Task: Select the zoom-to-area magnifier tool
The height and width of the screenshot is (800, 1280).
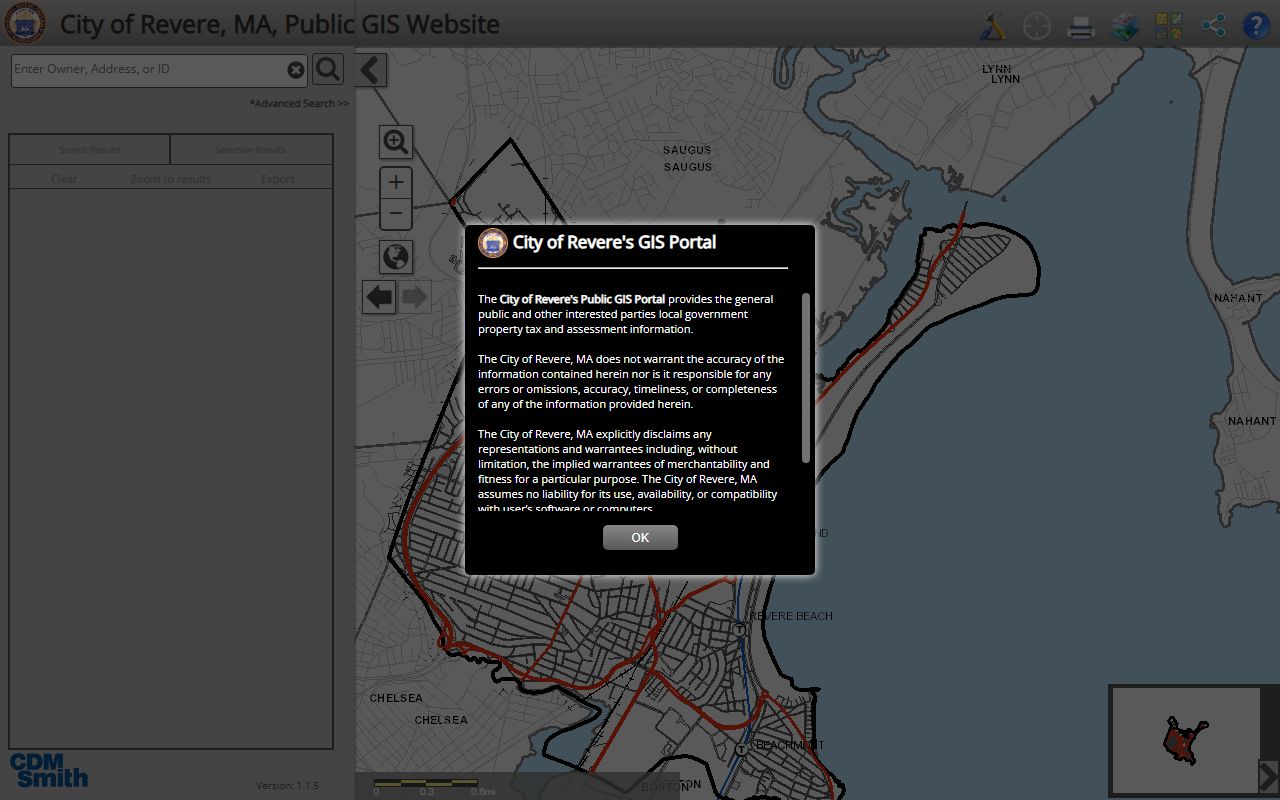Action: coord(397,142)
